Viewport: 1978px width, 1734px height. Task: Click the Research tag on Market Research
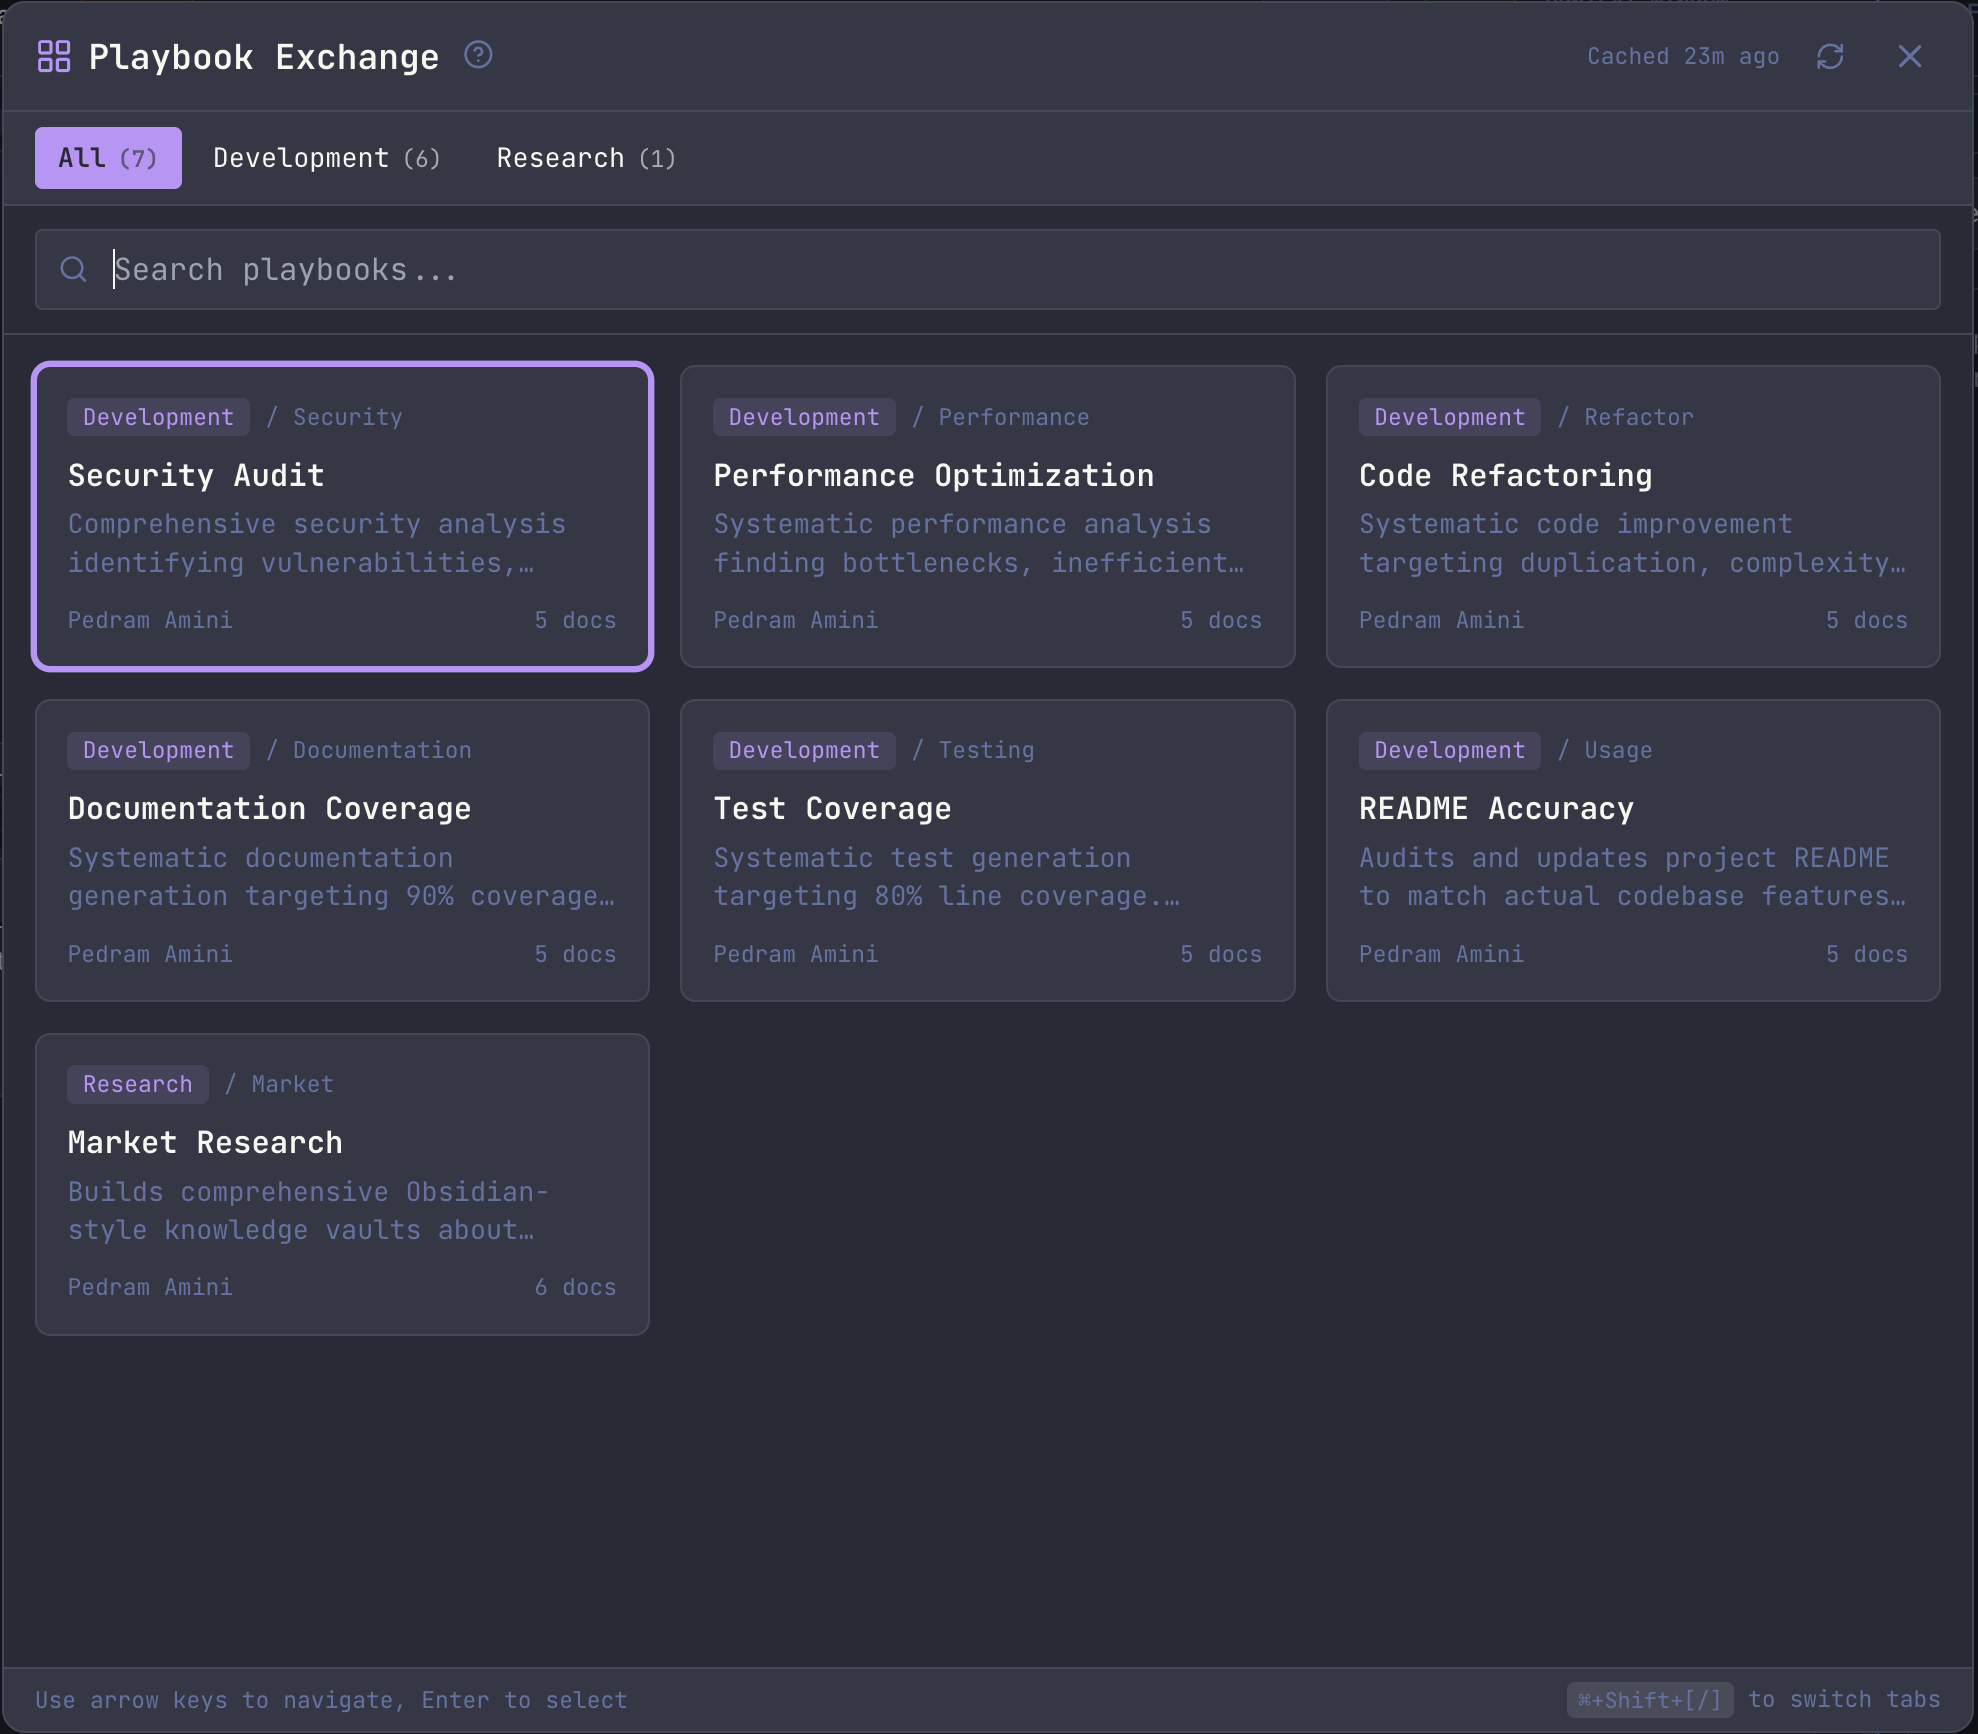coord(138,1084)
